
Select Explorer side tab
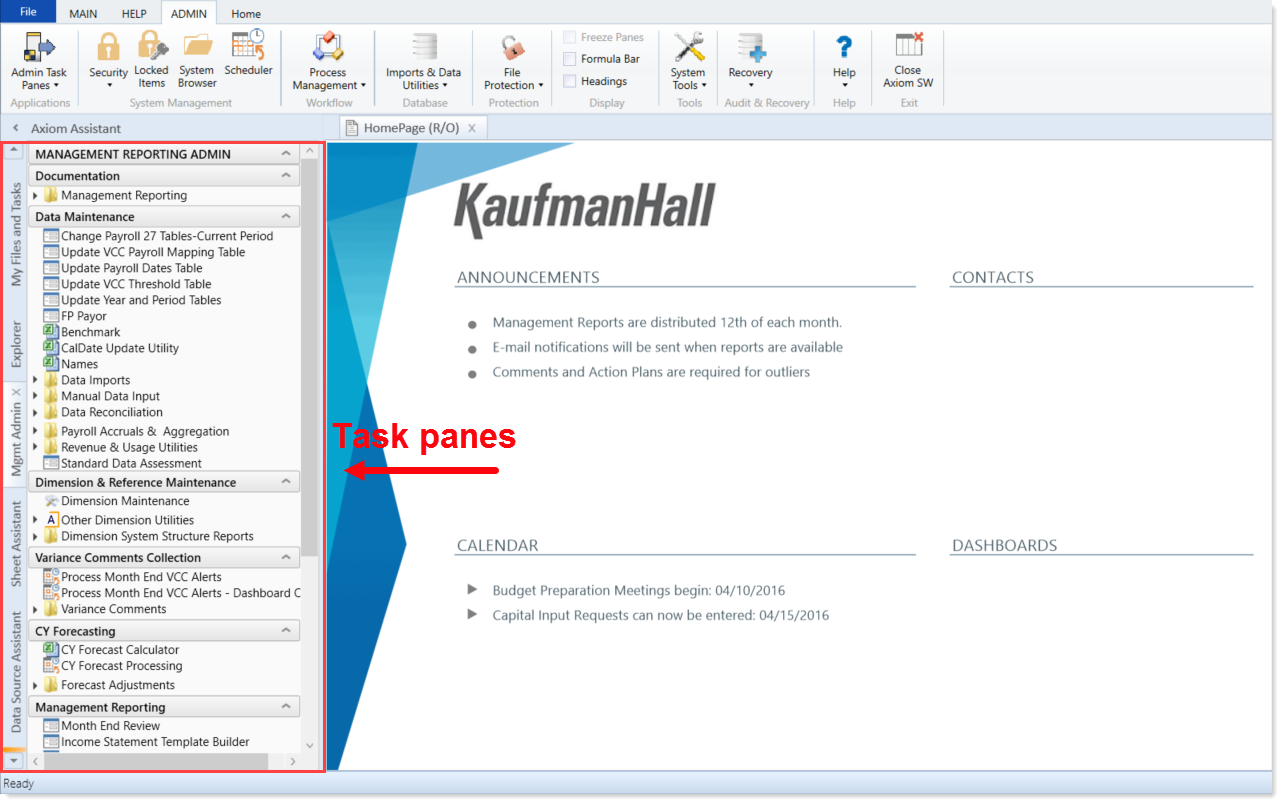[16, 344]
